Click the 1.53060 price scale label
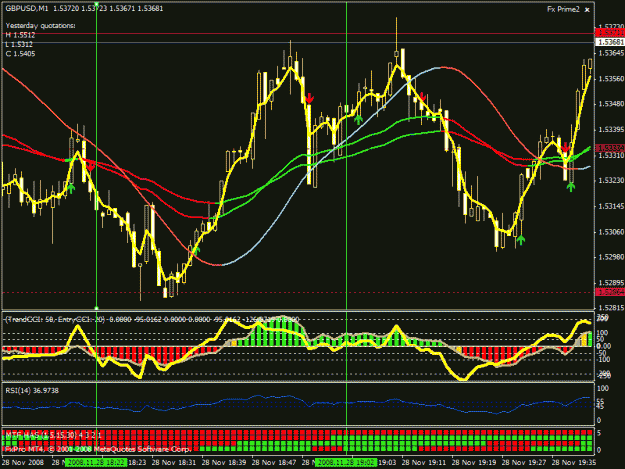This screenshot has width=625, height=469. tap(611, 232)
